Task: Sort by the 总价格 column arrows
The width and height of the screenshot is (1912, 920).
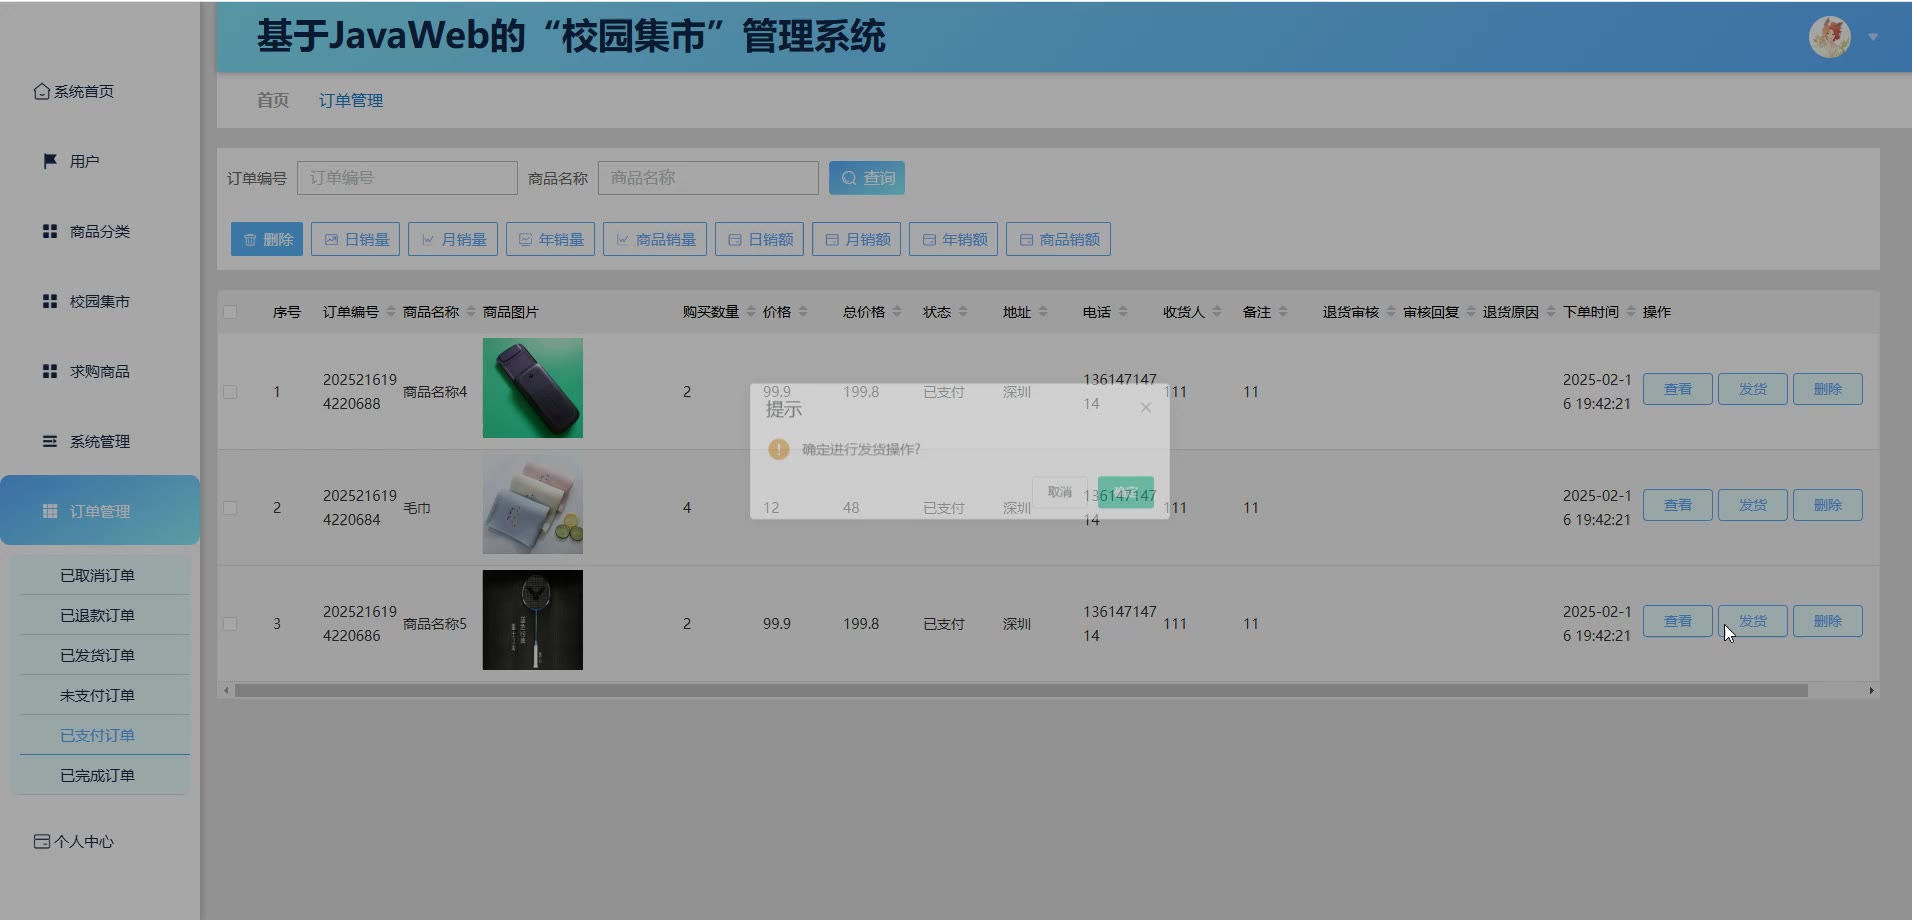Action: click(x=897, y=312)
